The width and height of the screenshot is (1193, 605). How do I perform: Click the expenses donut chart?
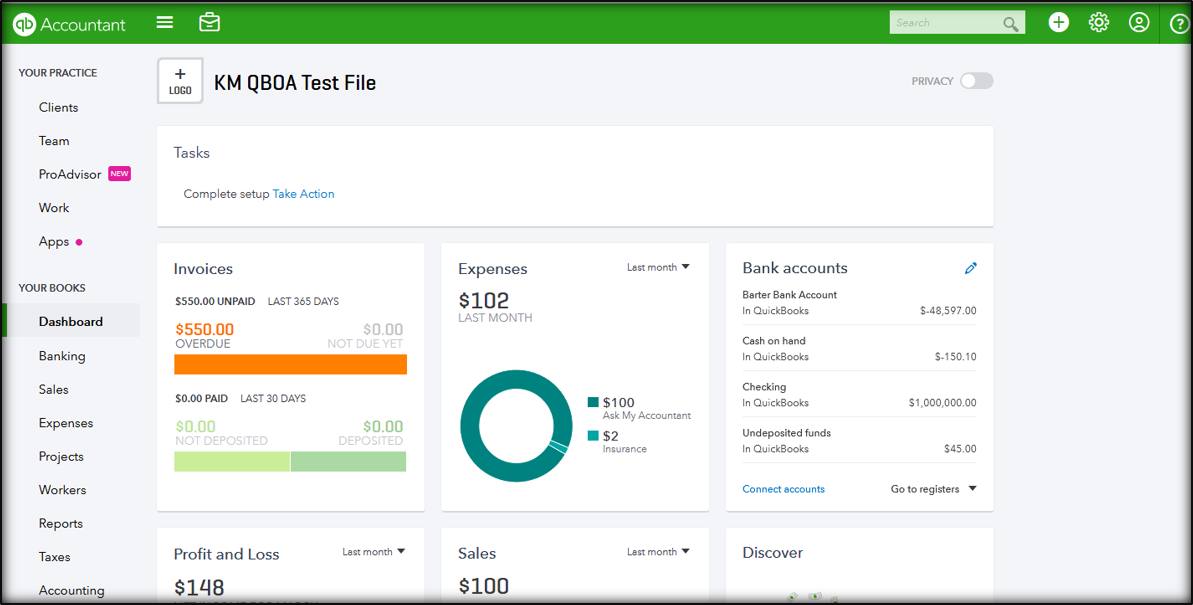coord(517,425)
